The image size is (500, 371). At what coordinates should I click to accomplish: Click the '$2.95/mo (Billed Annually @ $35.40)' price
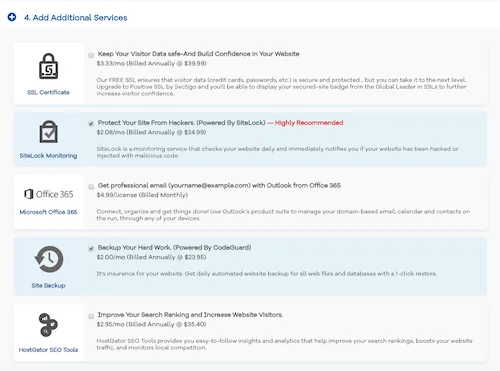151,324
